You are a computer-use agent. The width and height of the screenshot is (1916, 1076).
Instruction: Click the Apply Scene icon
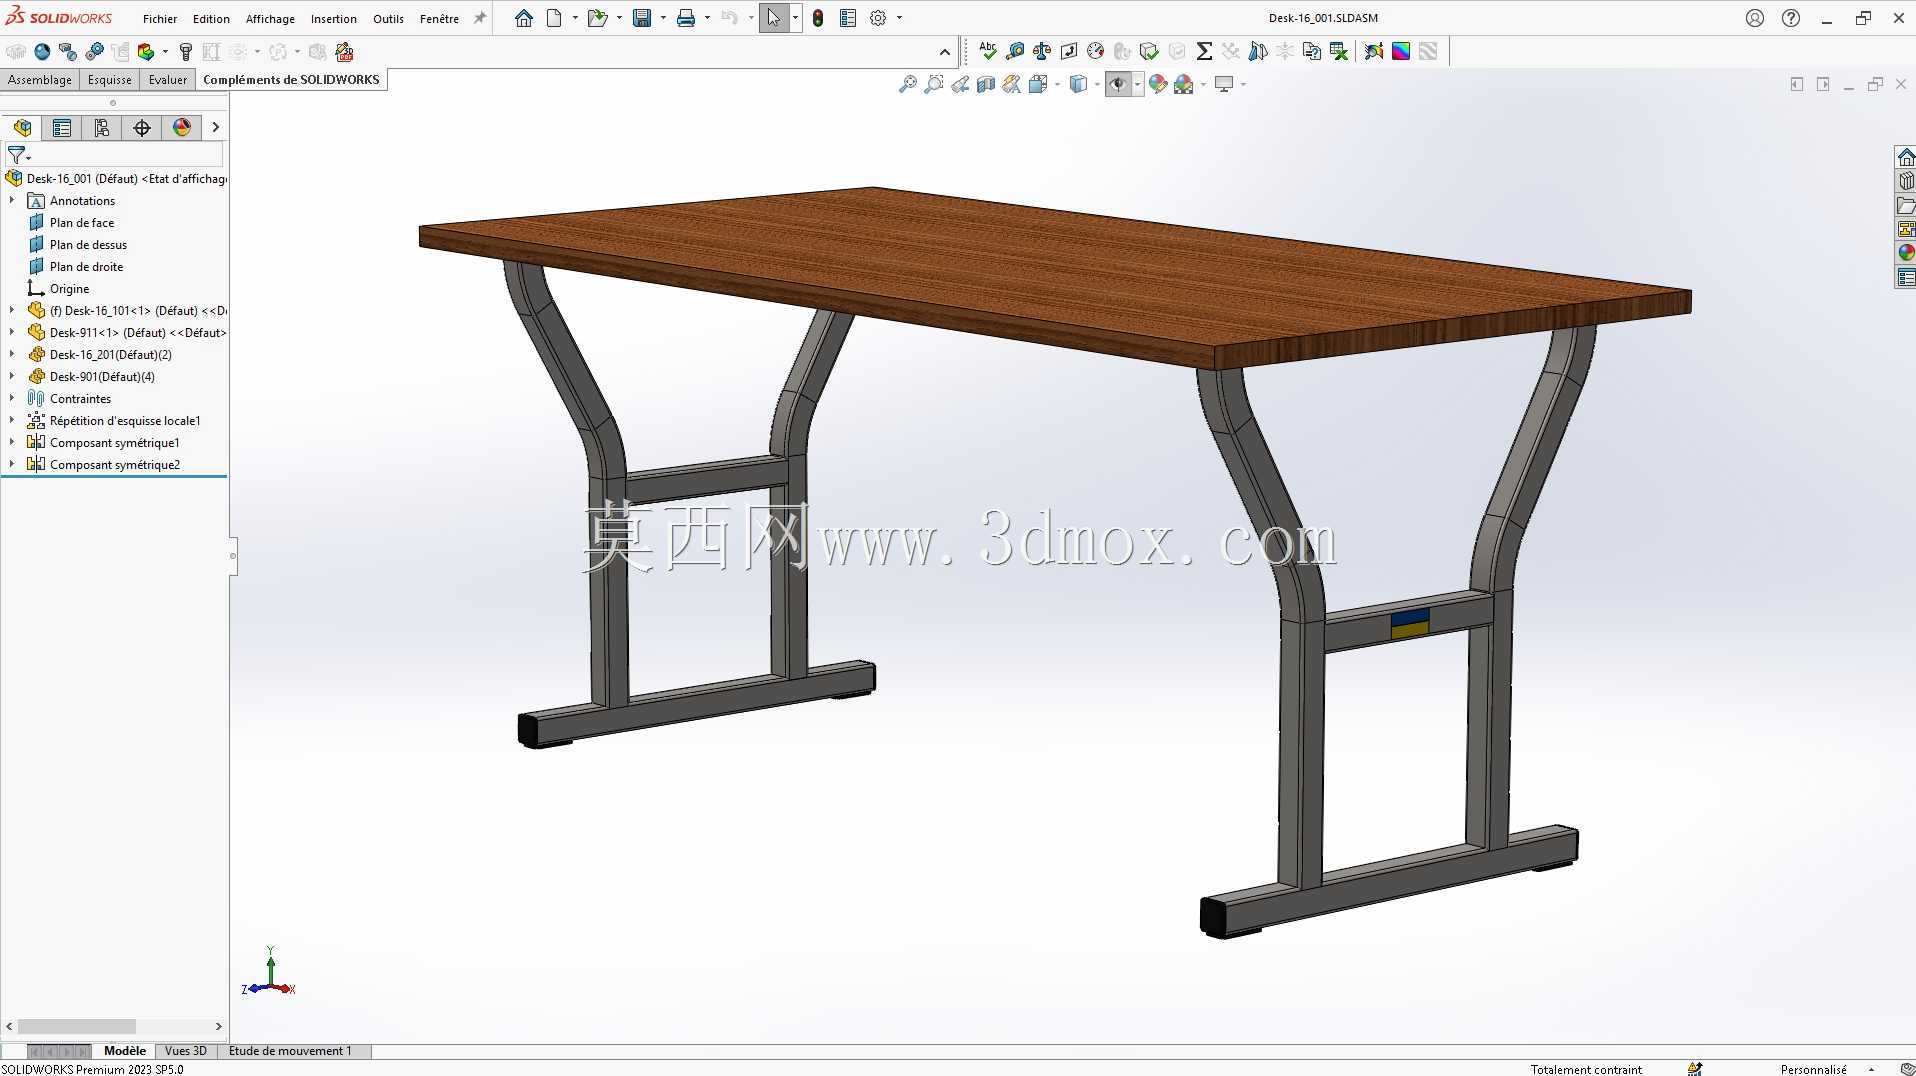click(1184, 84)
